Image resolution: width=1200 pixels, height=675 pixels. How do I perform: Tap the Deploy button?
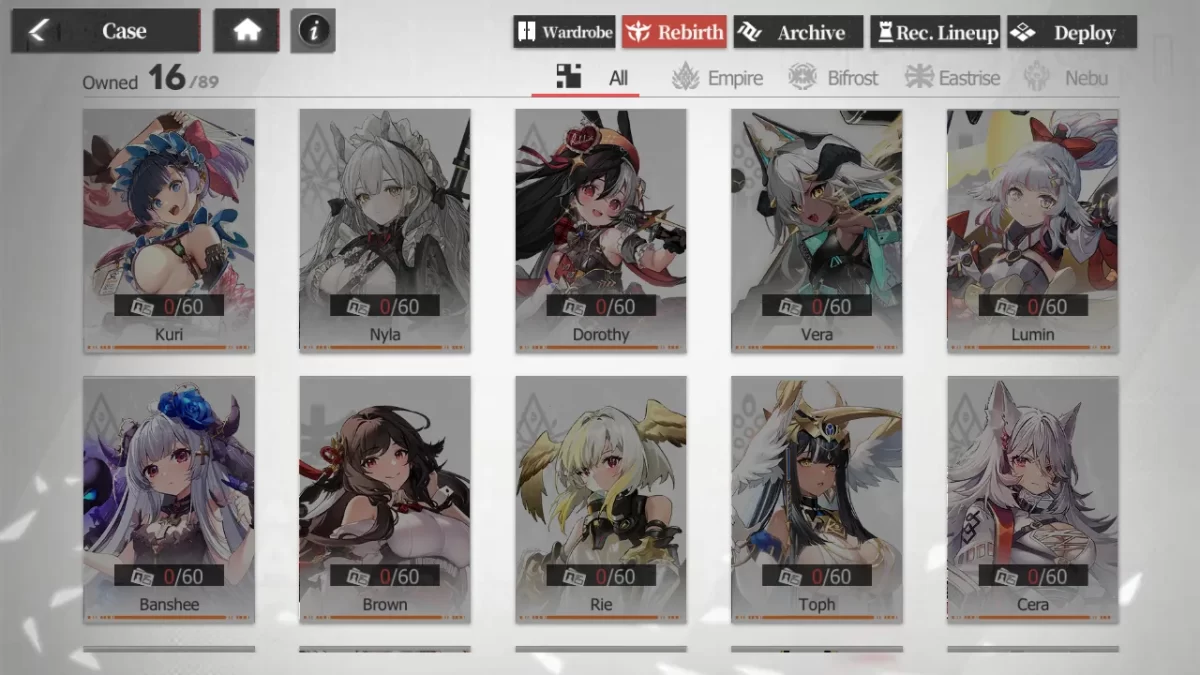[1071, 32]
